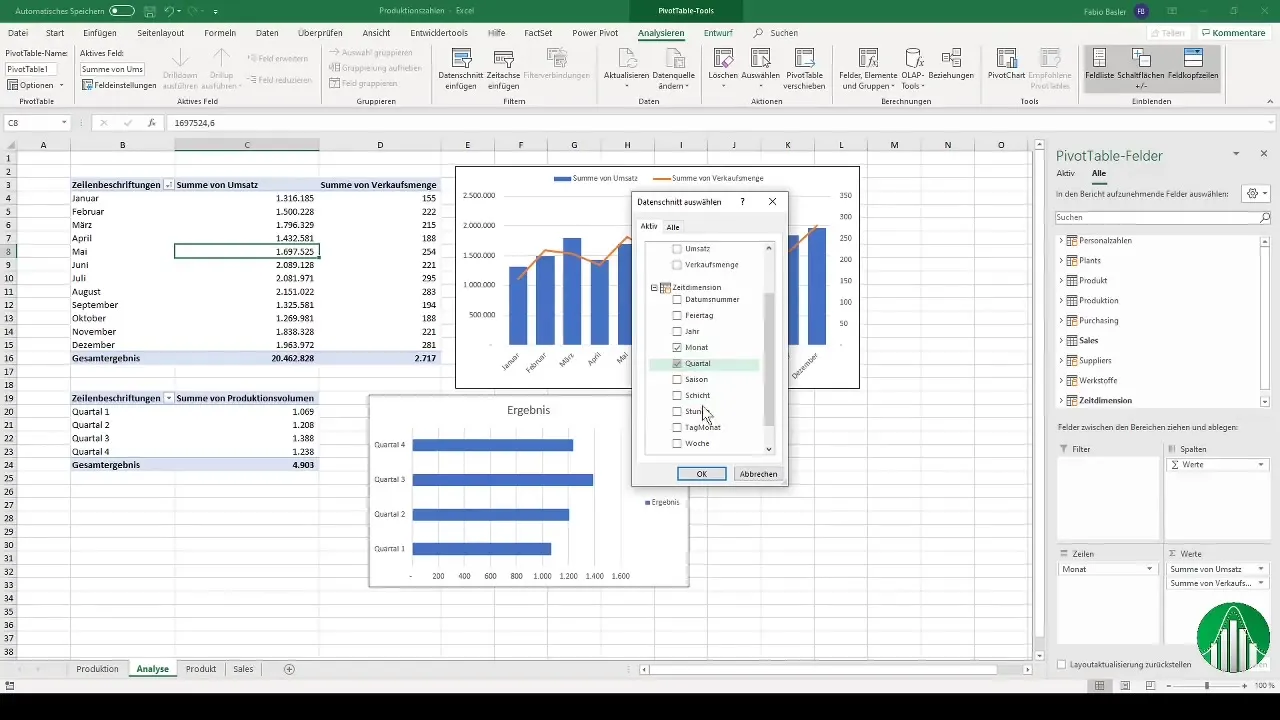Expand the Plants table
Viewport: 1280px width, 720px height.
[1061, 260]
